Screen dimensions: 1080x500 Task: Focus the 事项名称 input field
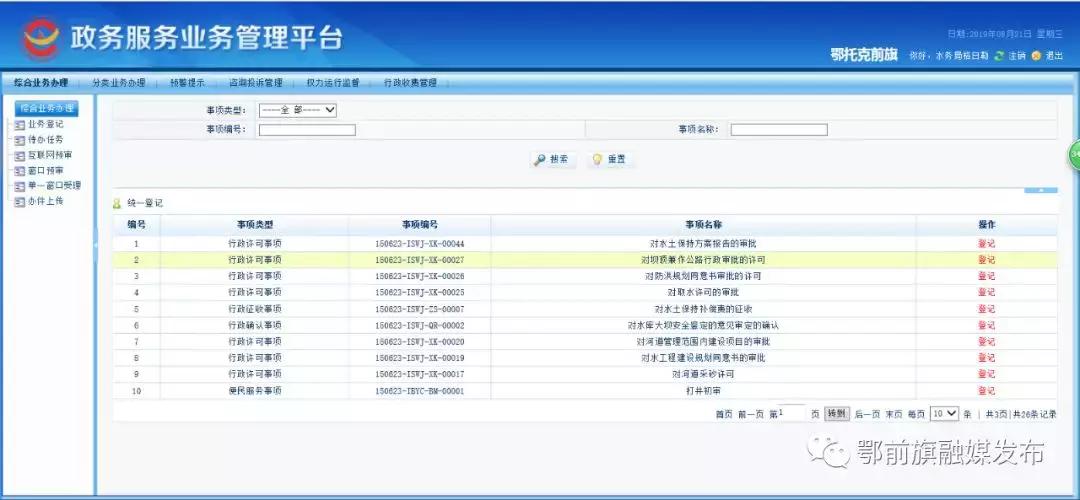779,129
